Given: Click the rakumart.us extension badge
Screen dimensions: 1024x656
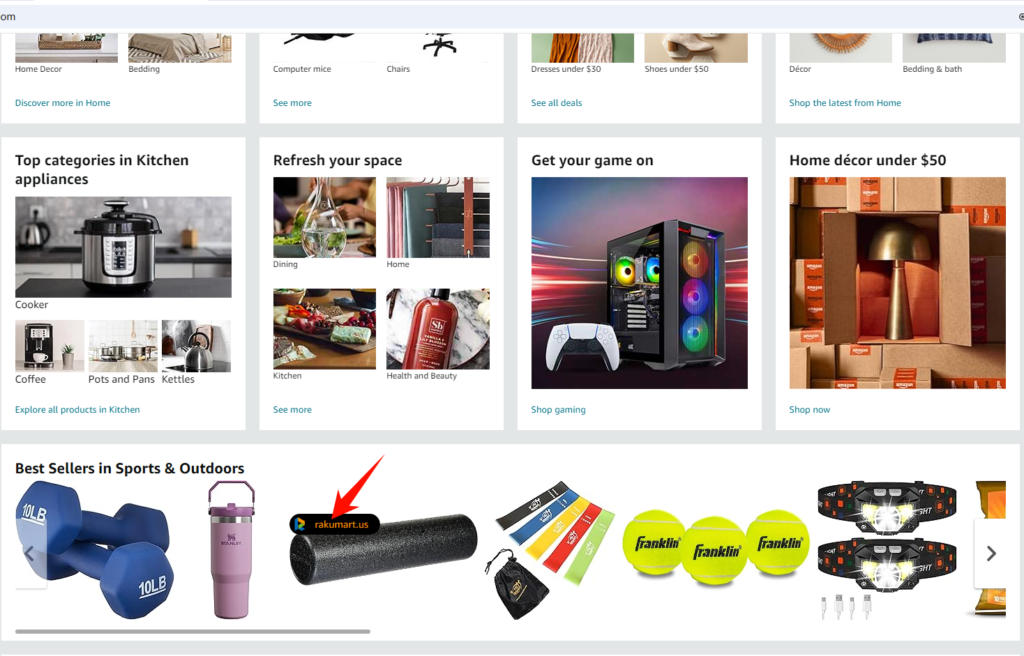Looking at the screenshot, I should click(334, 524).
